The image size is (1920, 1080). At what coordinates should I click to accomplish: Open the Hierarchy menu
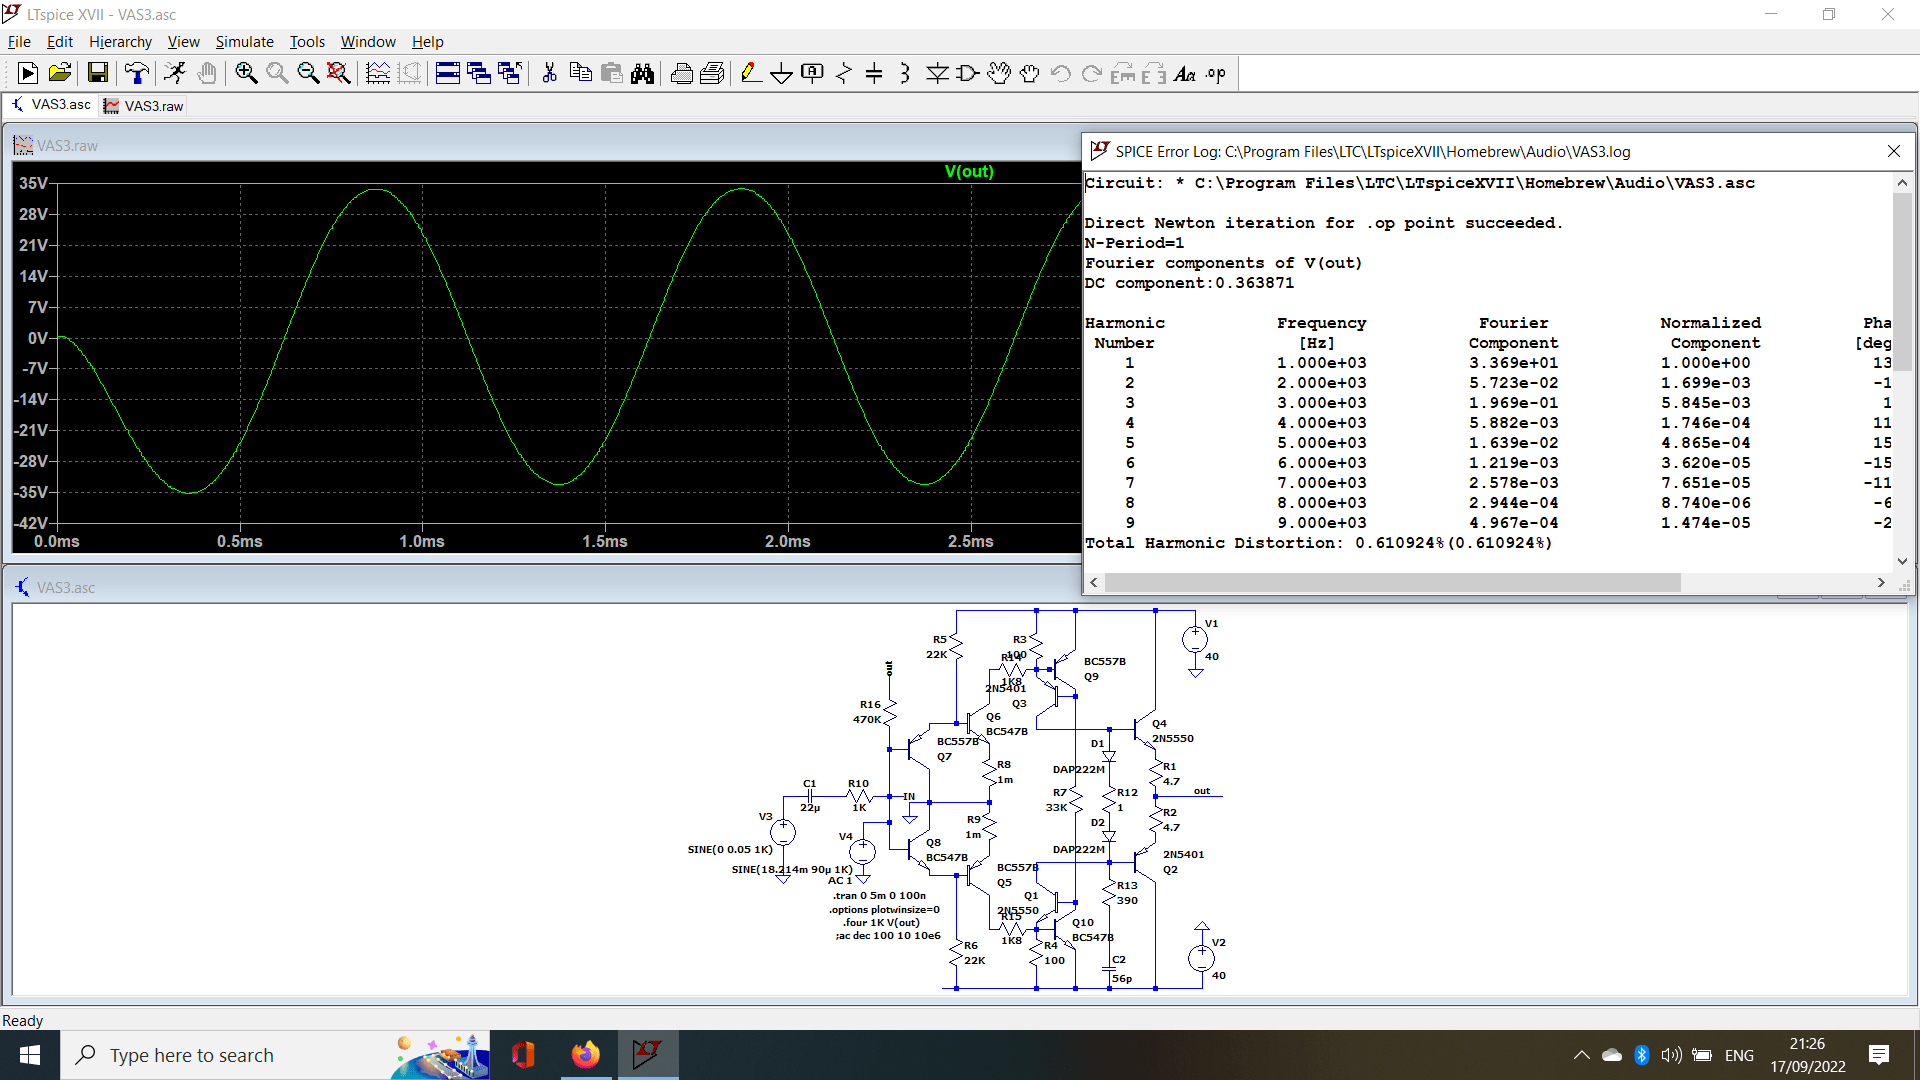coord(120,41)
